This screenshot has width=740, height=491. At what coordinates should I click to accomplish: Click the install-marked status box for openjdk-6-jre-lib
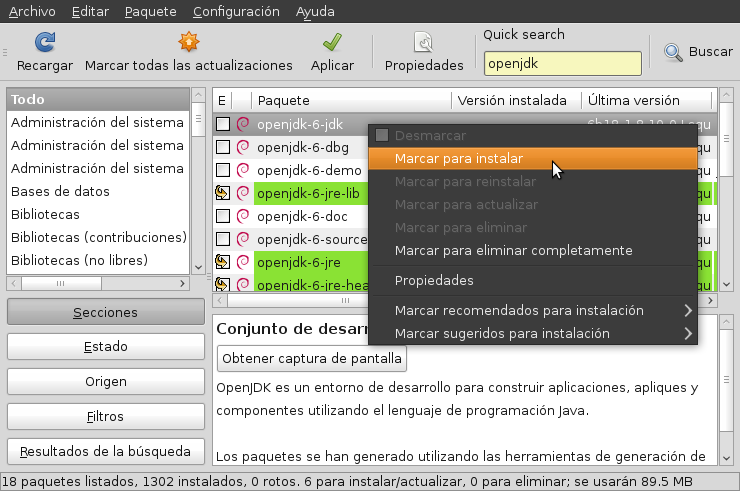[x=222, y=193]
